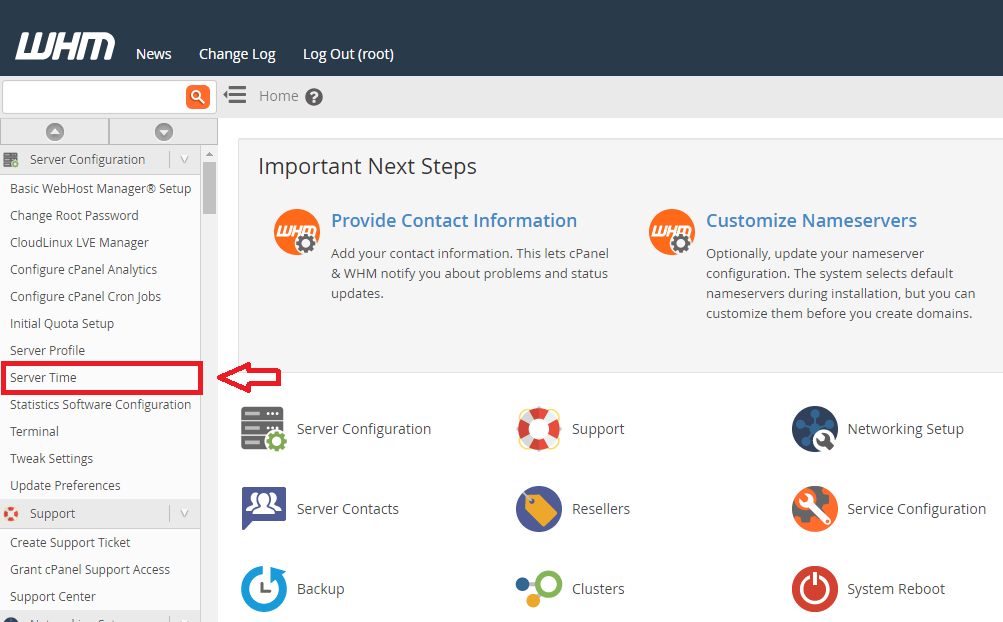Open the Change Log menu item
The width and height of the screenshot is (1003, 622).
point(237,54)
